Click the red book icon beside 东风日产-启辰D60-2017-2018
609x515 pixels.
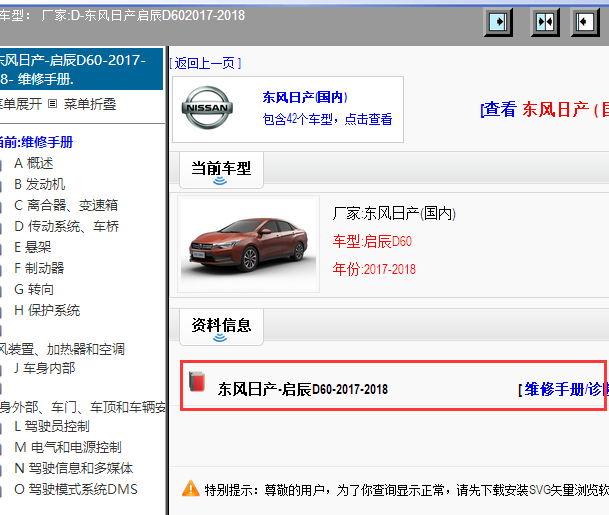pos(197,381)
